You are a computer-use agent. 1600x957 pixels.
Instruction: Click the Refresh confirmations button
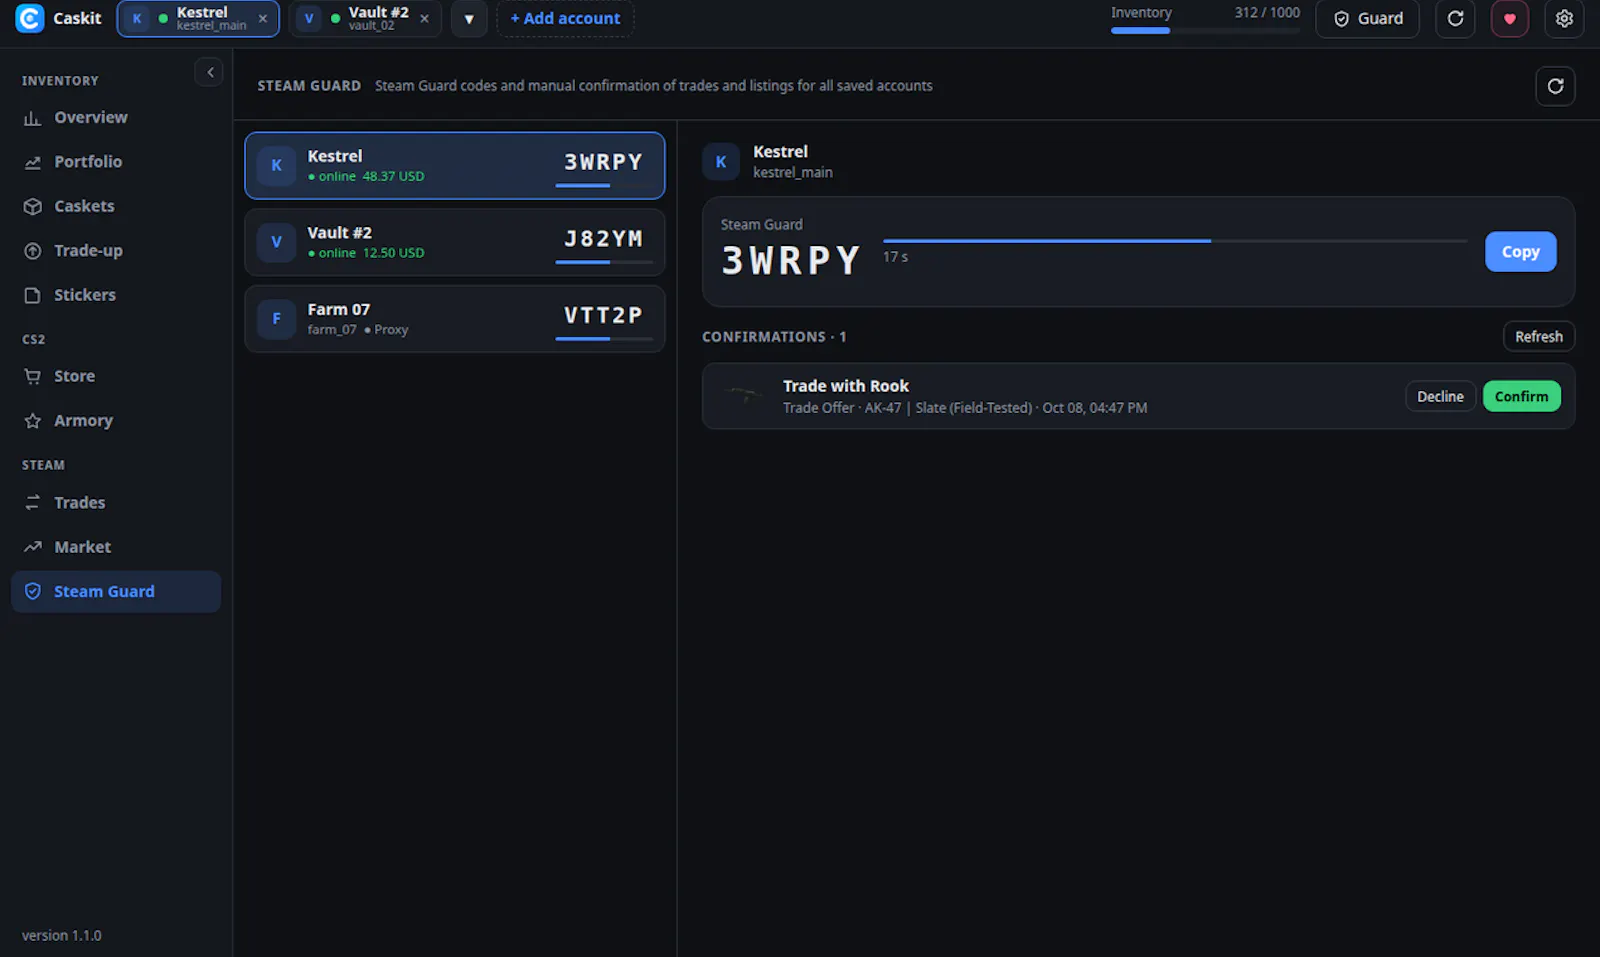[1538, 337]
